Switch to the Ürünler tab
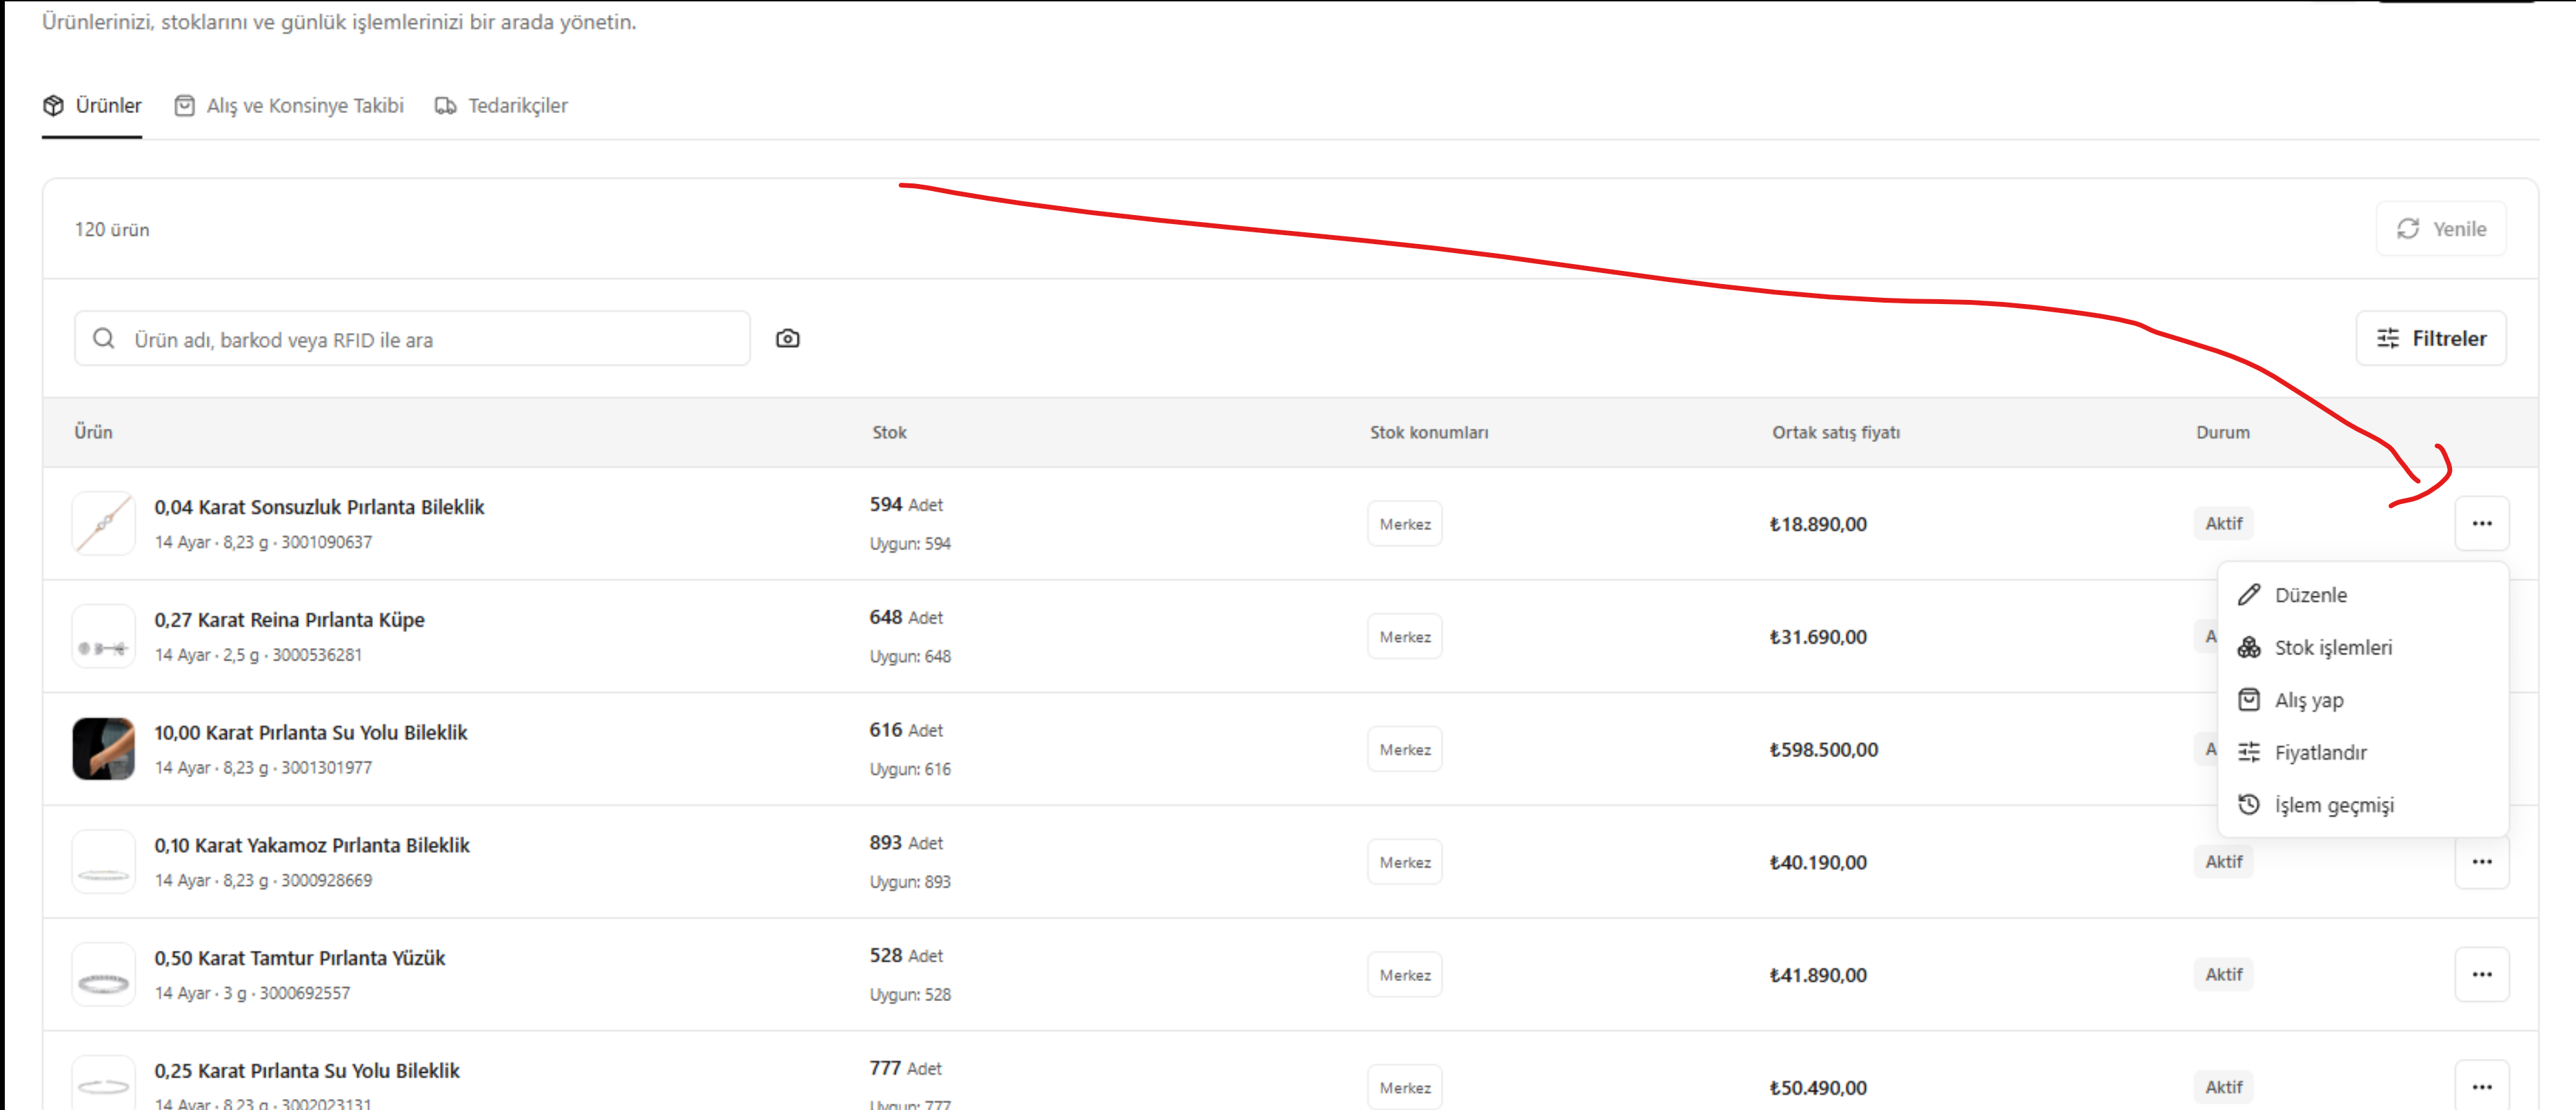 pyautogui.click(x=92, y=106)
